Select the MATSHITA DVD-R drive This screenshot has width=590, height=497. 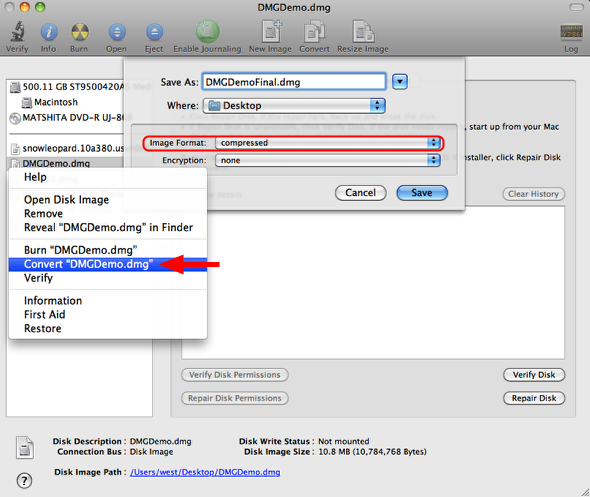66,118
